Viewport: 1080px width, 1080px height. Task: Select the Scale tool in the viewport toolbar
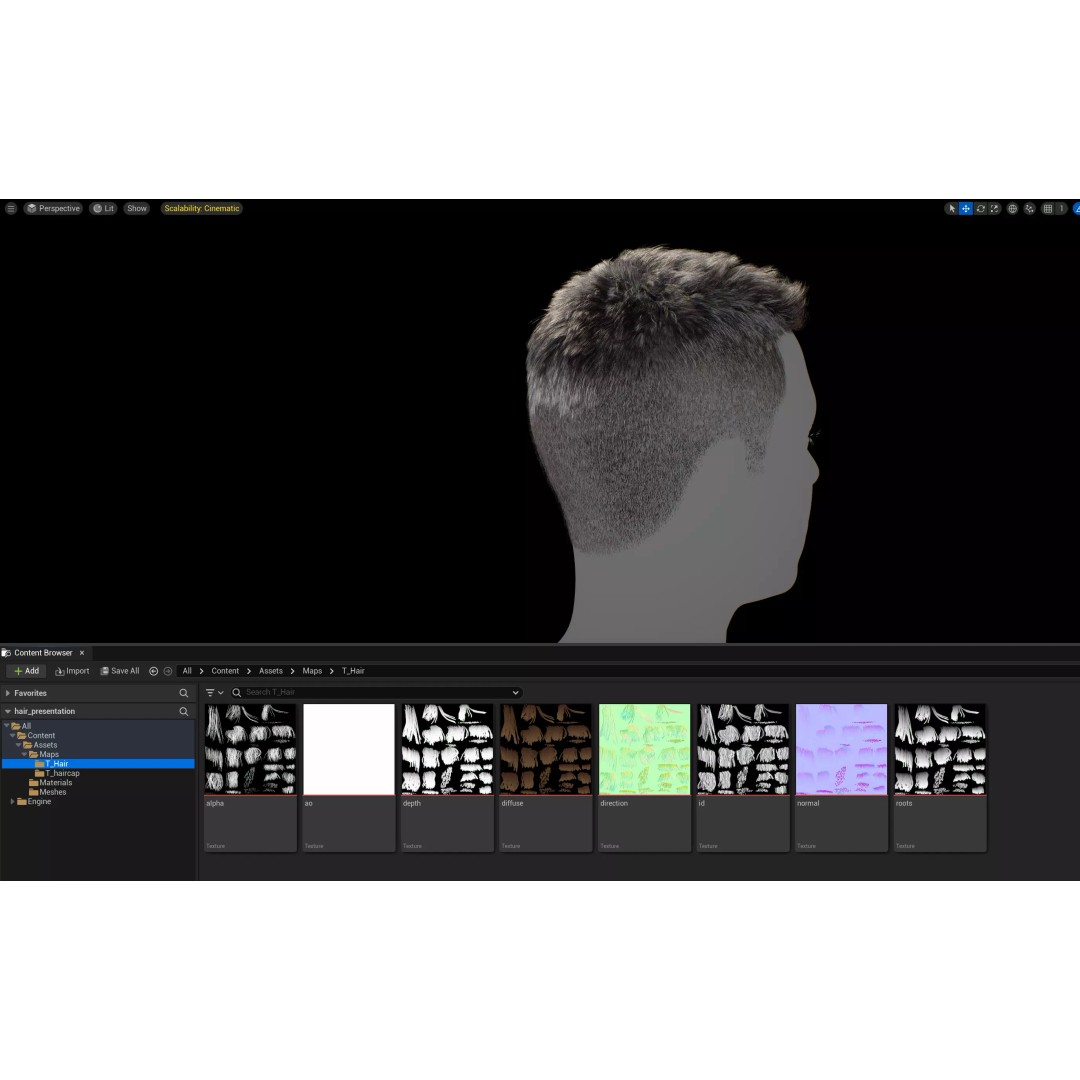(995, 209)
